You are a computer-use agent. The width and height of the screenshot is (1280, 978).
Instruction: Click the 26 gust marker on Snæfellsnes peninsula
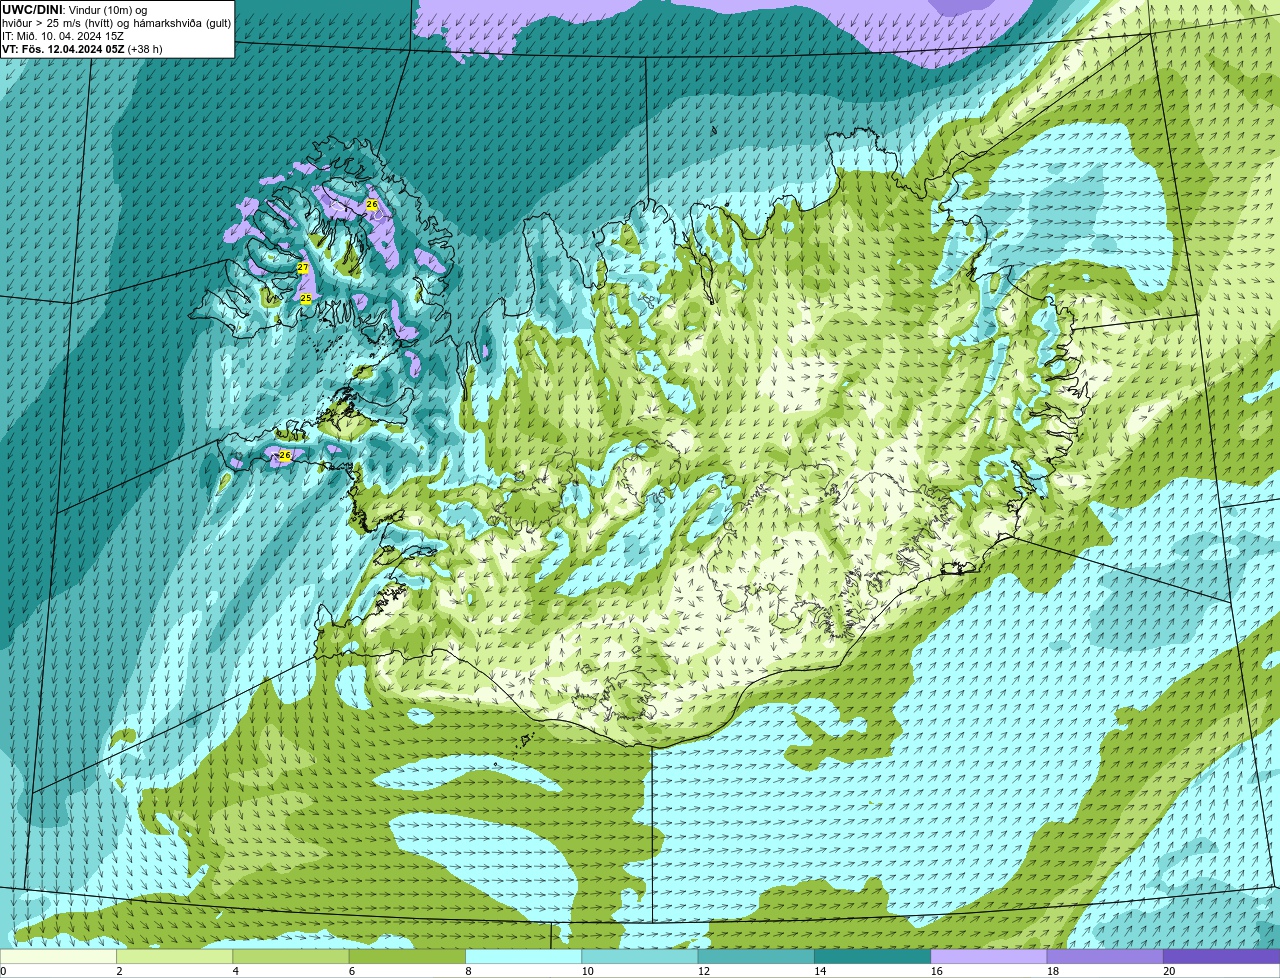pyautogui.click(x=285, y=455)
